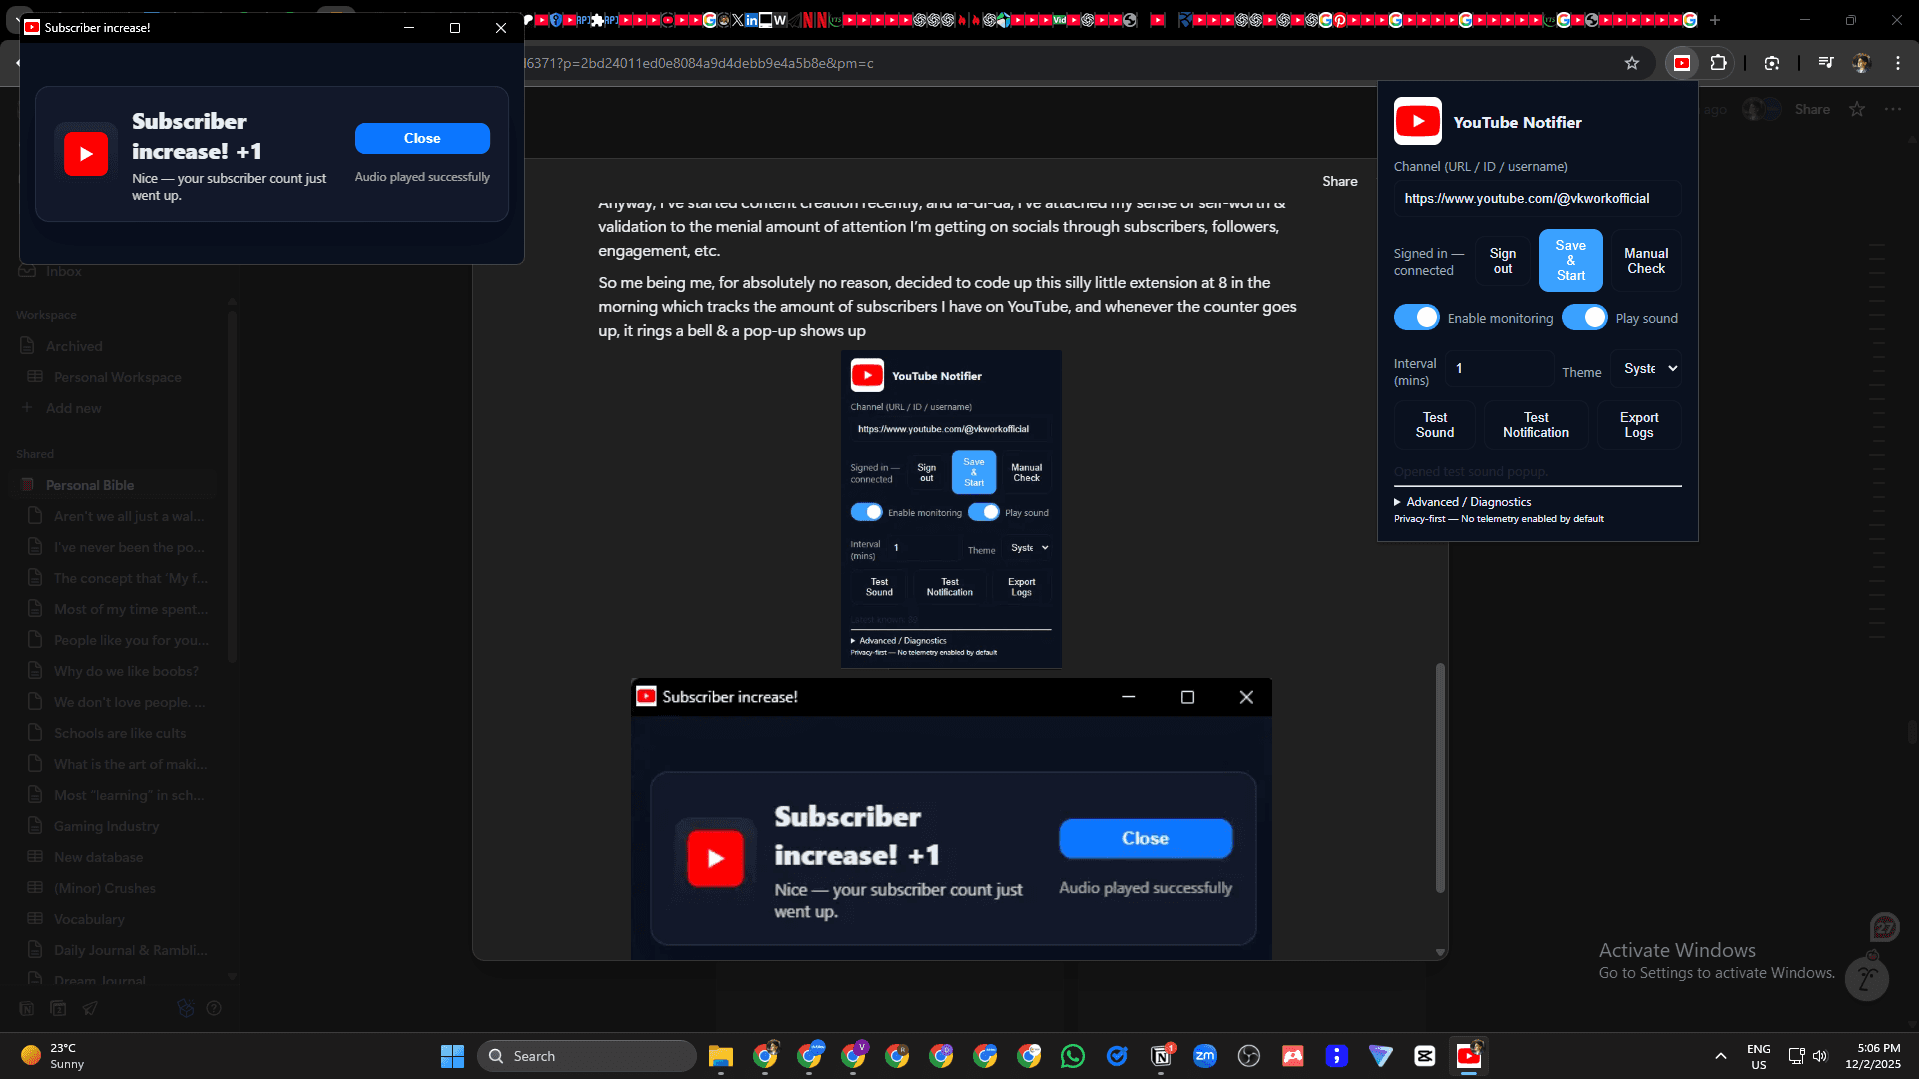Viewport: 1919px width, 1079px height.
Task: Open Schools are like cults page
Action: click(119, 733)
